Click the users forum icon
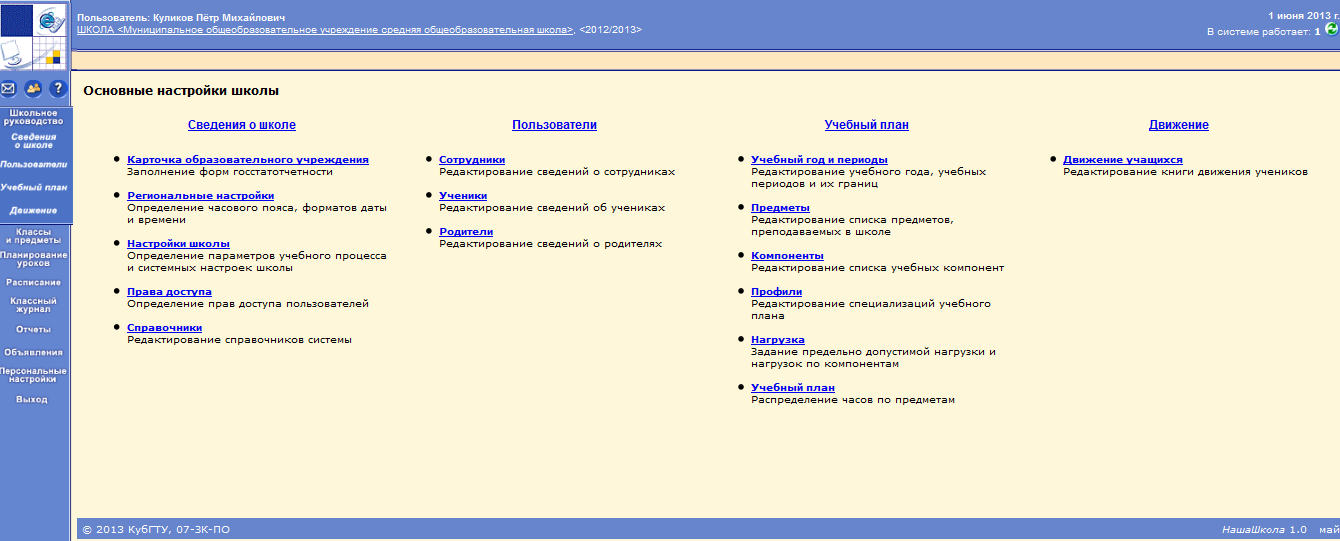This screenshot has width=1340, height=541. pyautogui.click(x=34, y=89)
